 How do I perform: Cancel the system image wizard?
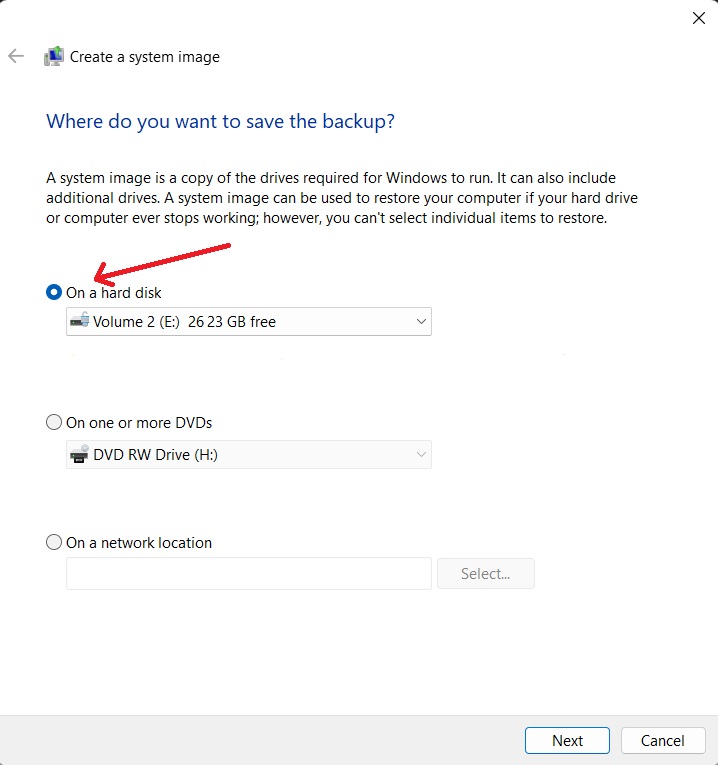click(x=663, y=740)
